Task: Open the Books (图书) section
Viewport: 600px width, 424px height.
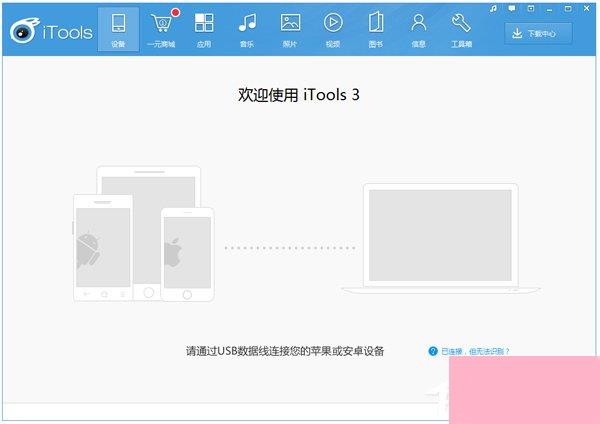Action: tap(376, 29)
